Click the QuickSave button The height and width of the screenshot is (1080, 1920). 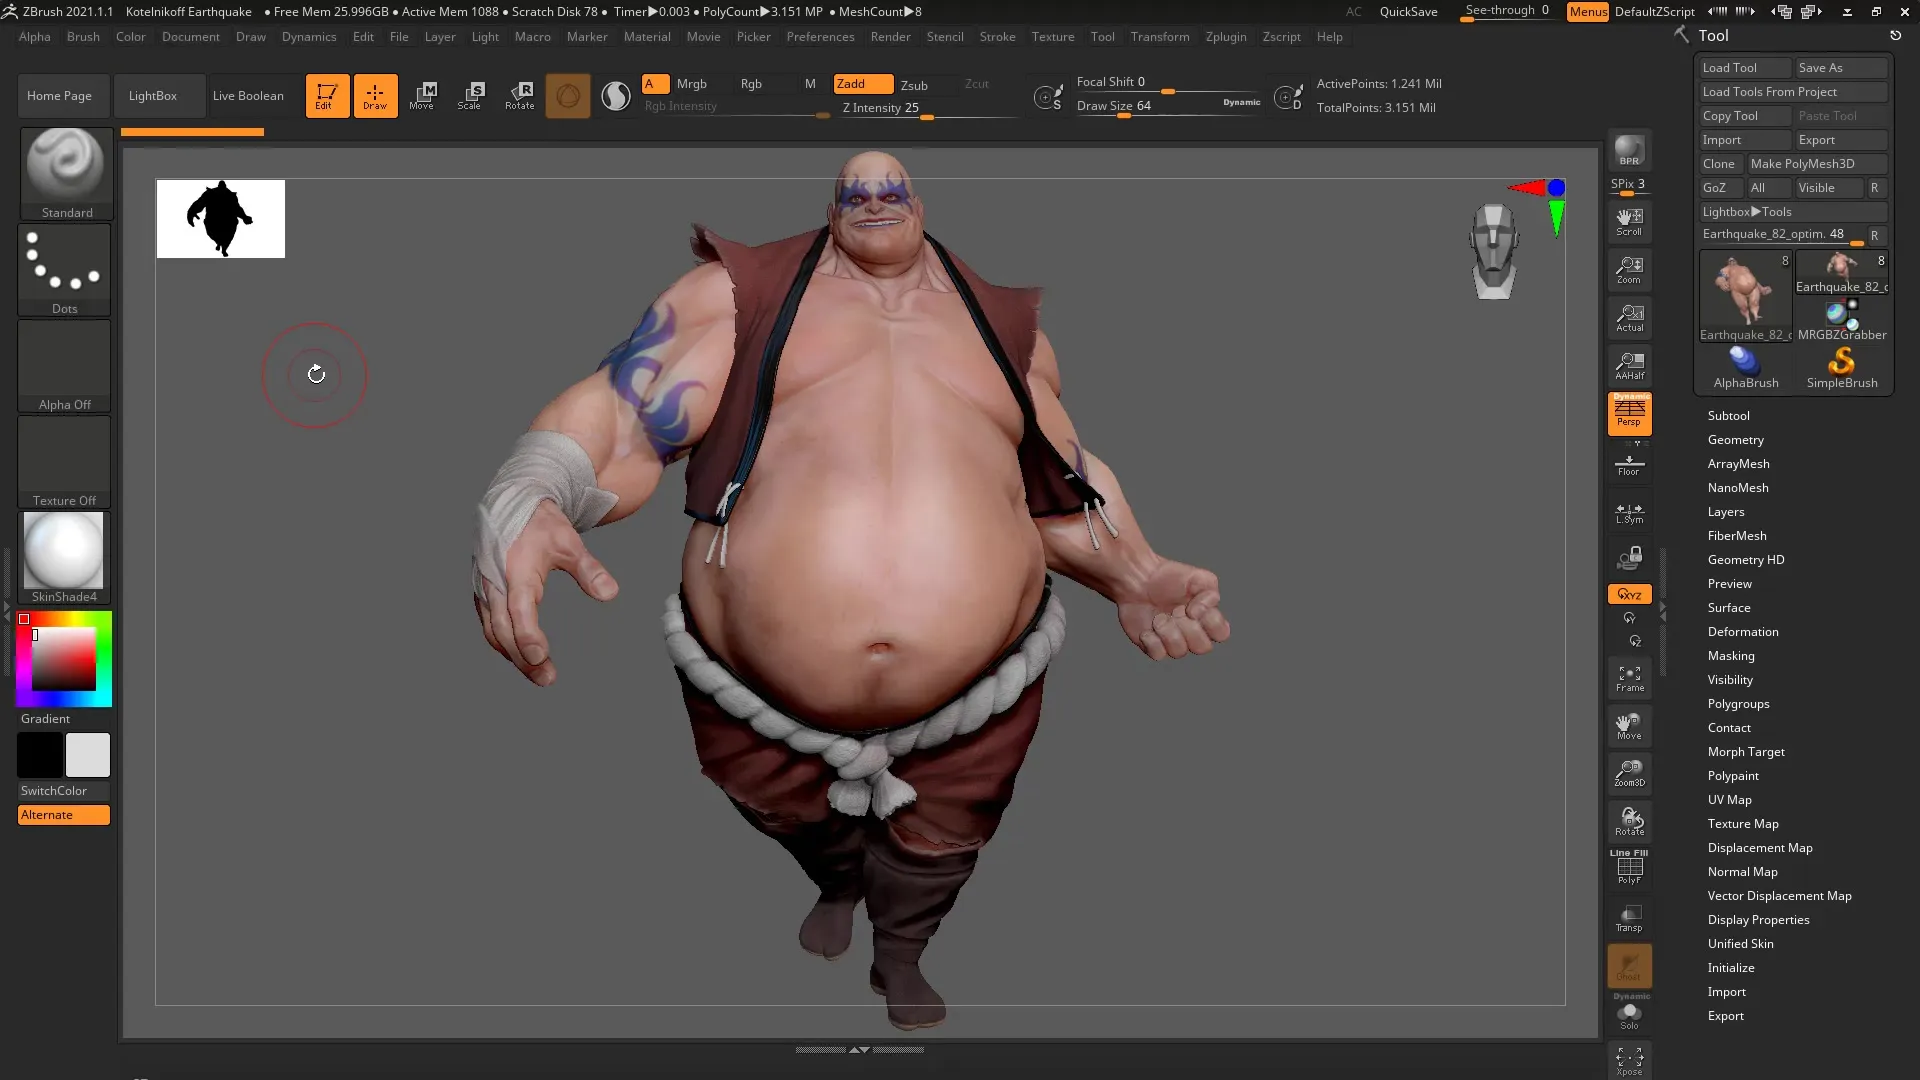click(x=1408, y=12)
